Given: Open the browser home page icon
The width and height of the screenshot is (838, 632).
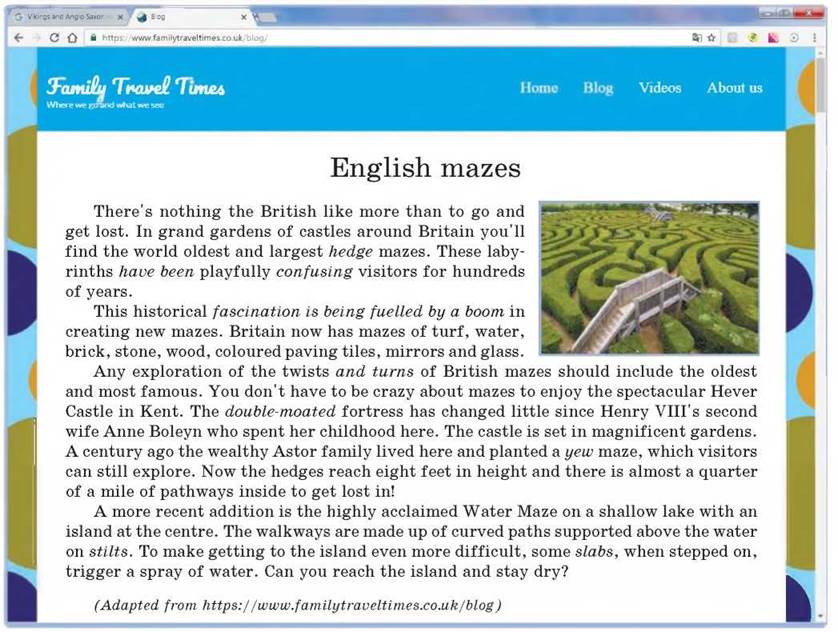Looking at the screenshot, I should [73, 38].
